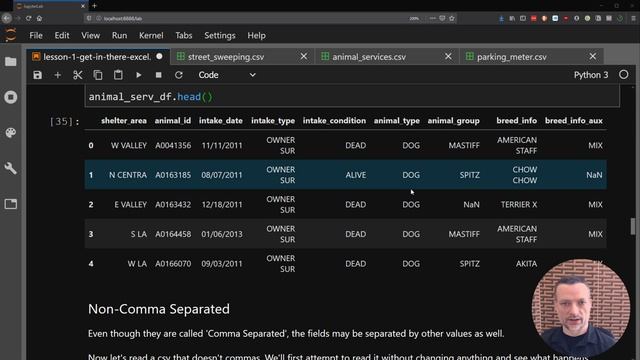This screenshot has width=640, height=360.
Task: Click the presenter webcam thumbnail
Action: (580, 308)
